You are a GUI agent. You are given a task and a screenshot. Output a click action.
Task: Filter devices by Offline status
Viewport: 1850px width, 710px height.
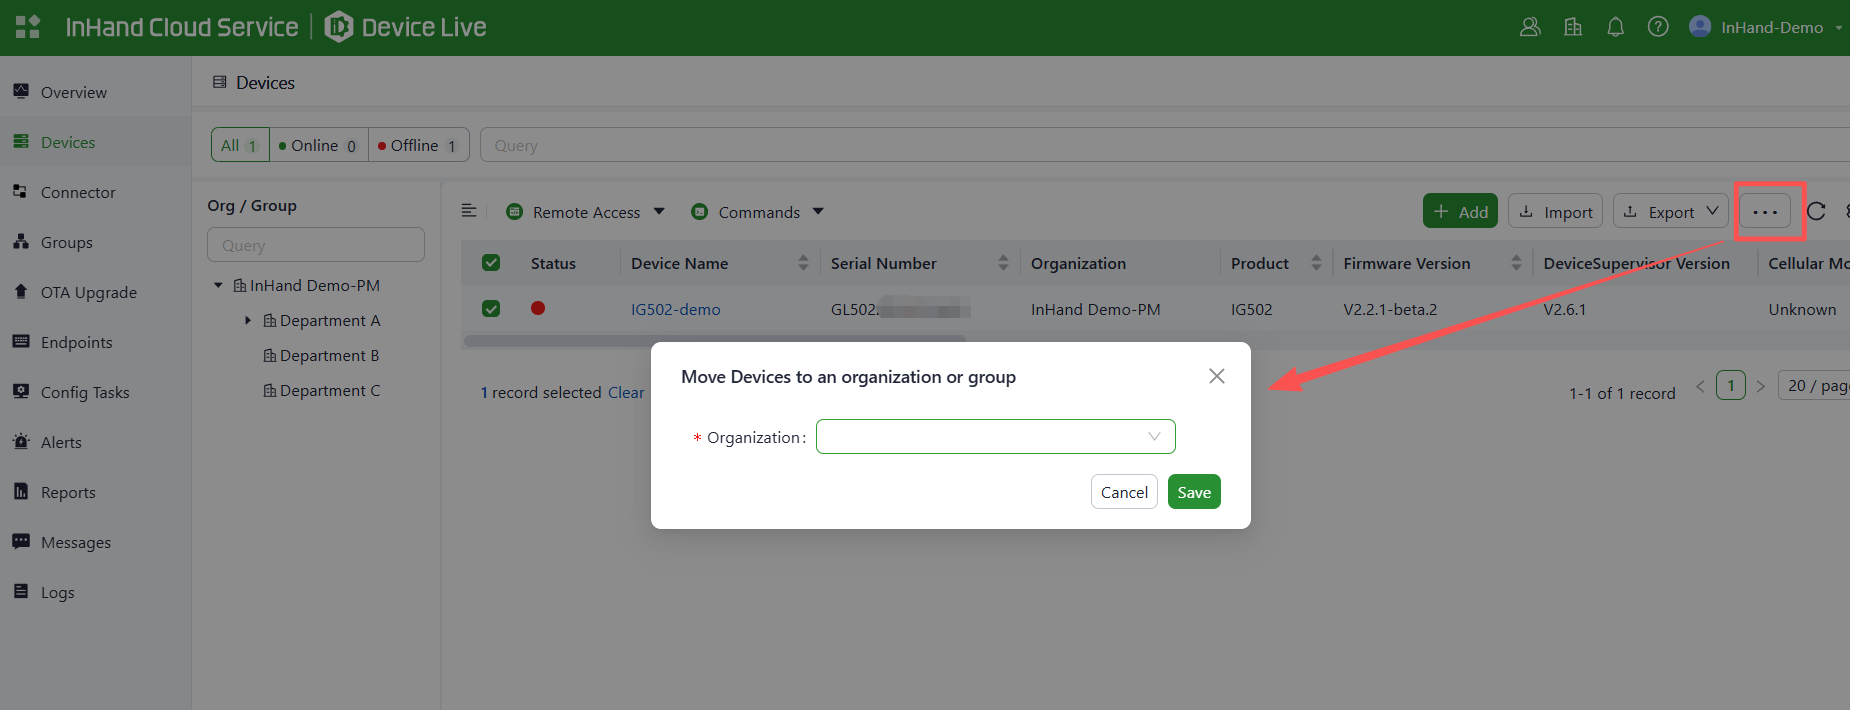[x=416, y=145]
